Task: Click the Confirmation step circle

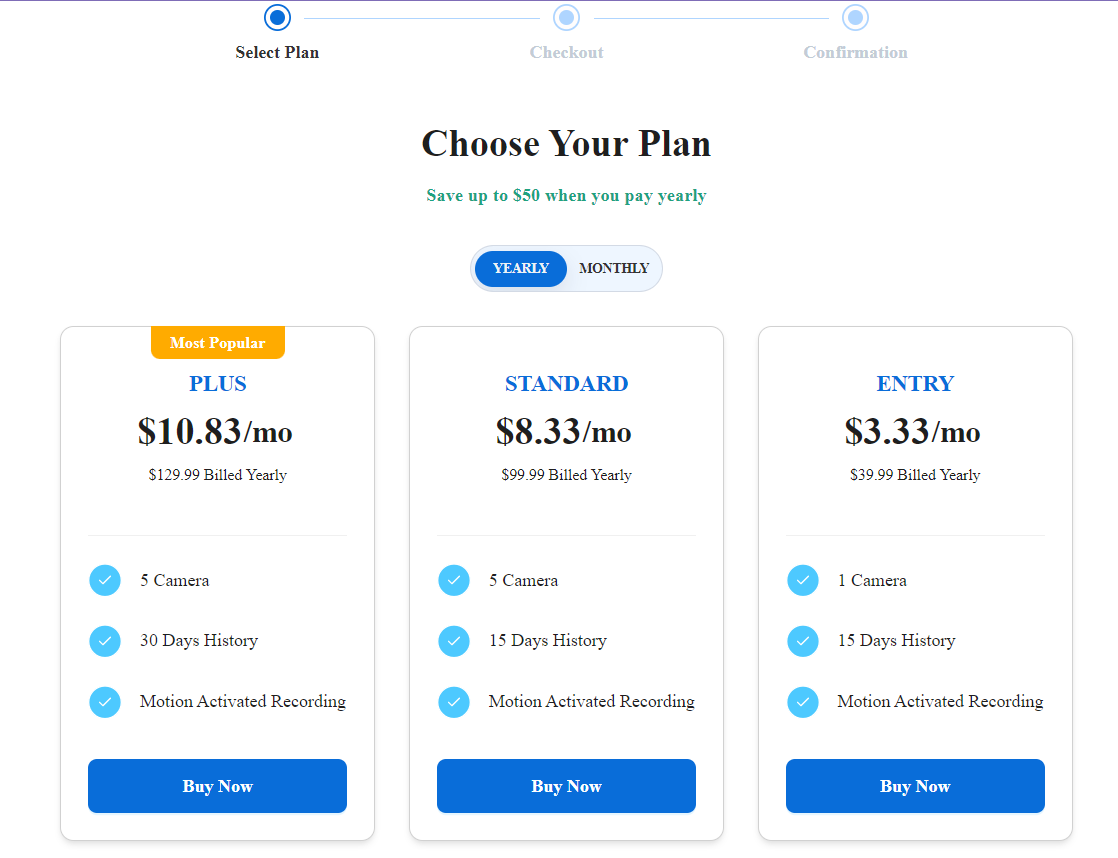Action: [855, 17]
